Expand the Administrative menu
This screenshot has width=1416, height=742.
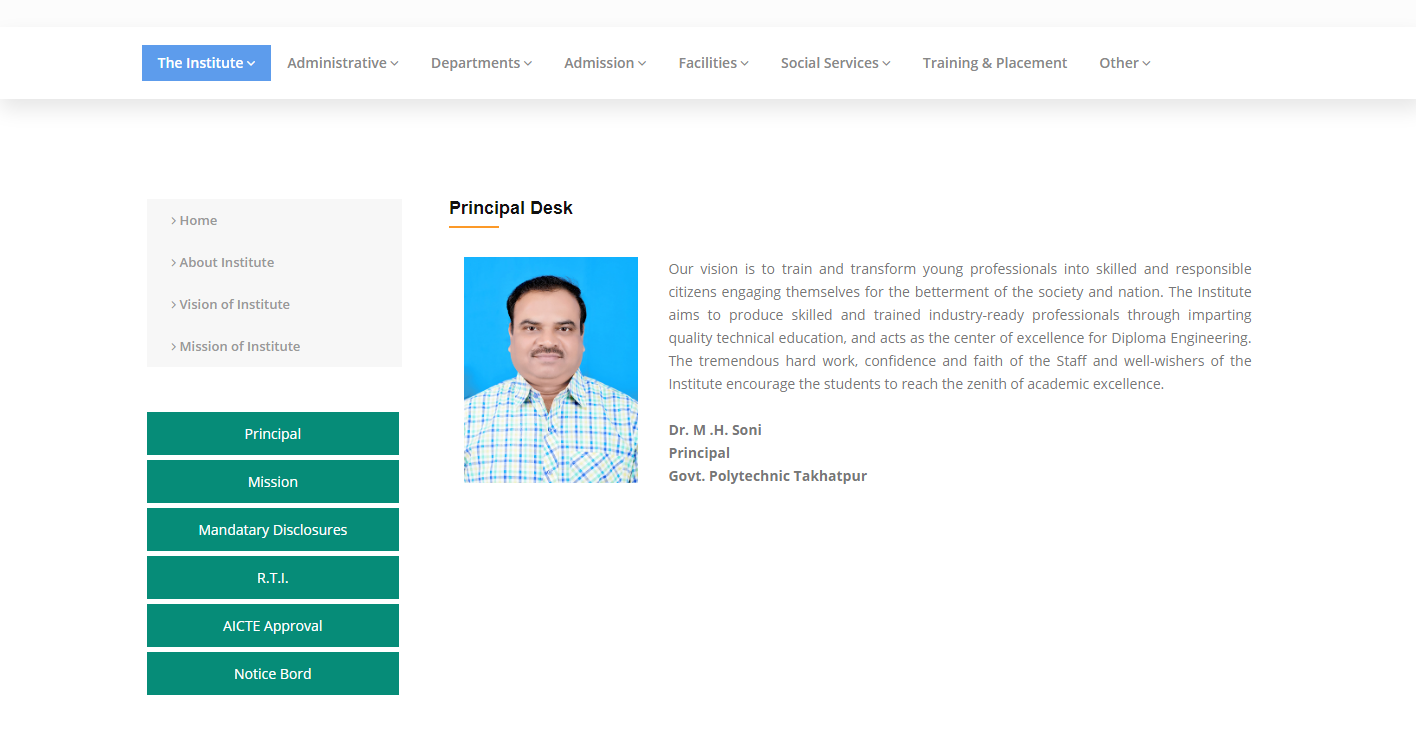[x=342, y=63]
